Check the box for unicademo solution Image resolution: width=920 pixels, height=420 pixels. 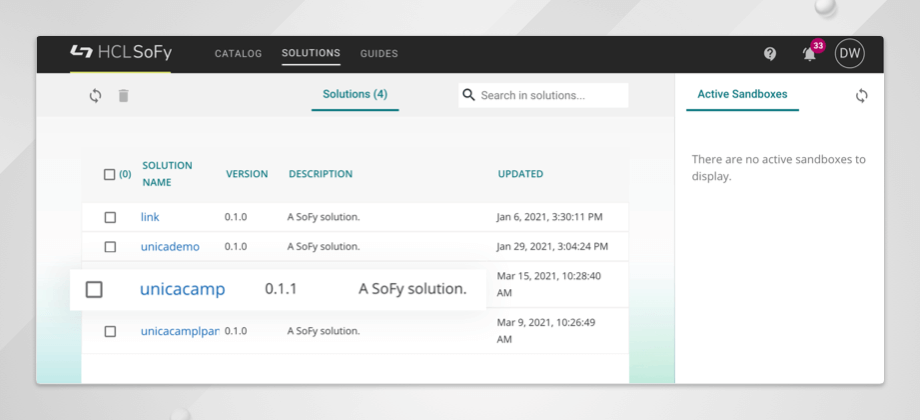(x=110, y=247)
